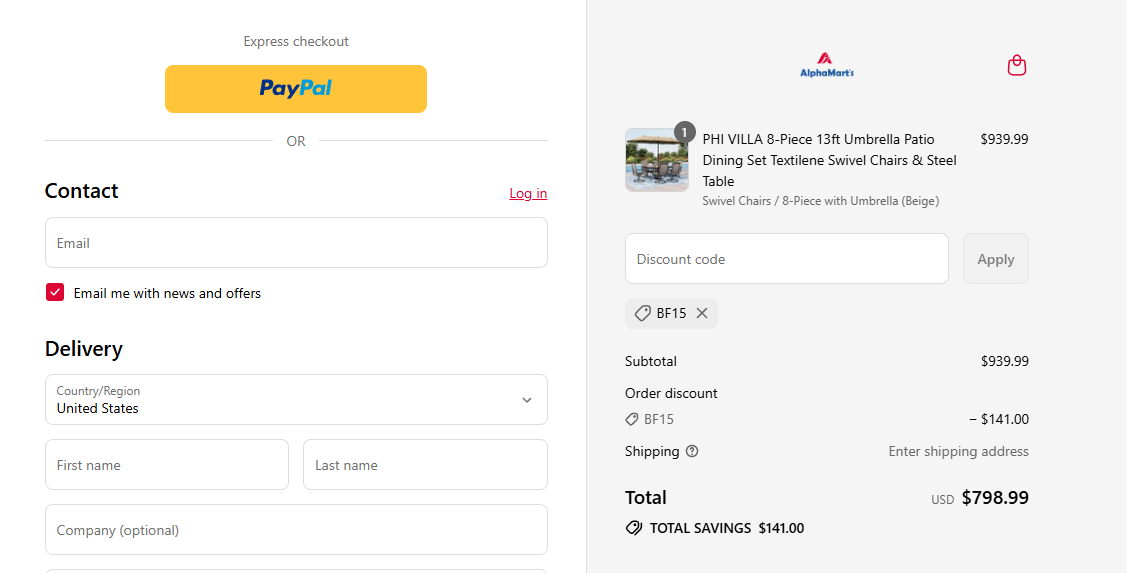This screenshot has height=573, width=1127.
Task: Apply the discount code
Action: pos(995,259)
